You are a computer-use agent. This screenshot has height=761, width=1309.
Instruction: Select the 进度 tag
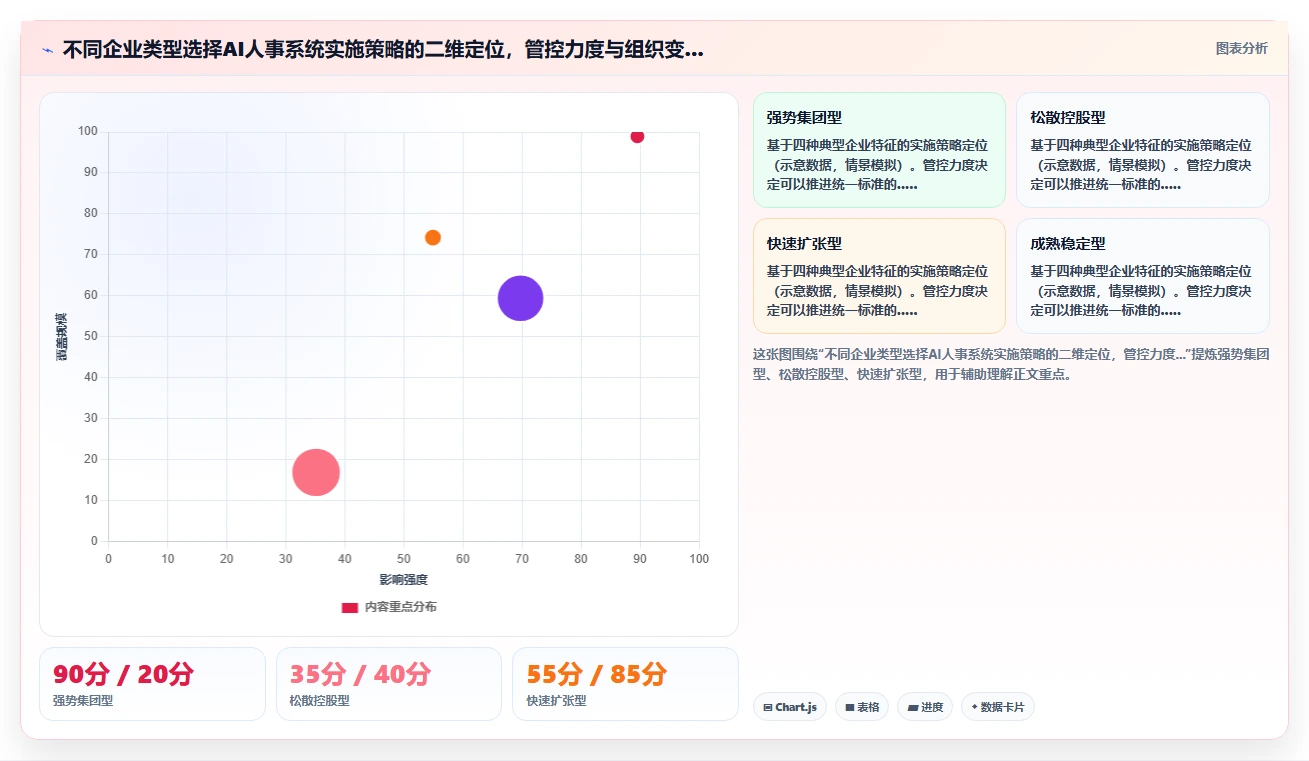click(925, 707)
